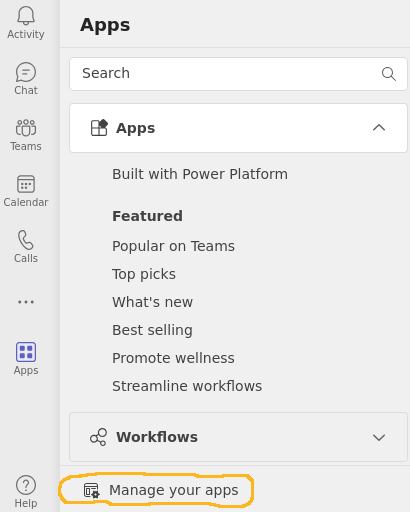Select Best selling category
The height and width of the screenshot is (512, 410).
(x=152, y=330)
